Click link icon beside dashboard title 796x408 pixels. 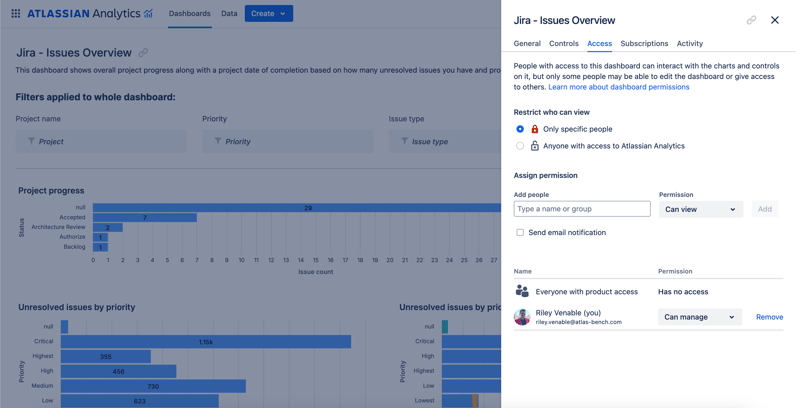coord(144,53)
